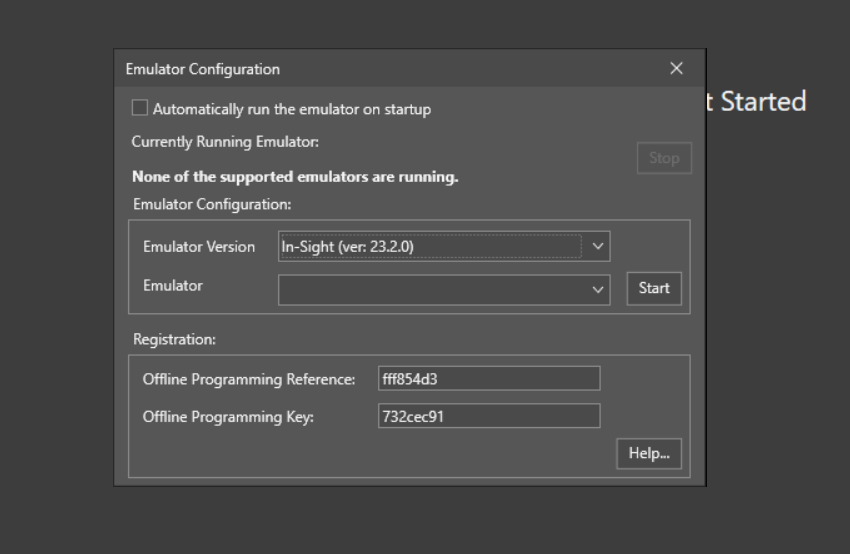Image resolution: width=850 pixels, height=554 pixels.
Task: Click the "Emulator Version" label
Action: point(199,247)
